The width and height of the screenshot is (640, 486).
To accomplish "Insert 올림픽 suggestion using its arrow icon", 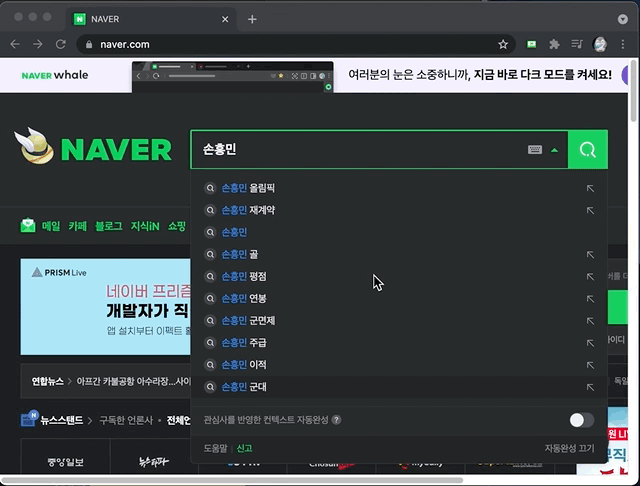I will pyautogui.click(x=590, y=188).
